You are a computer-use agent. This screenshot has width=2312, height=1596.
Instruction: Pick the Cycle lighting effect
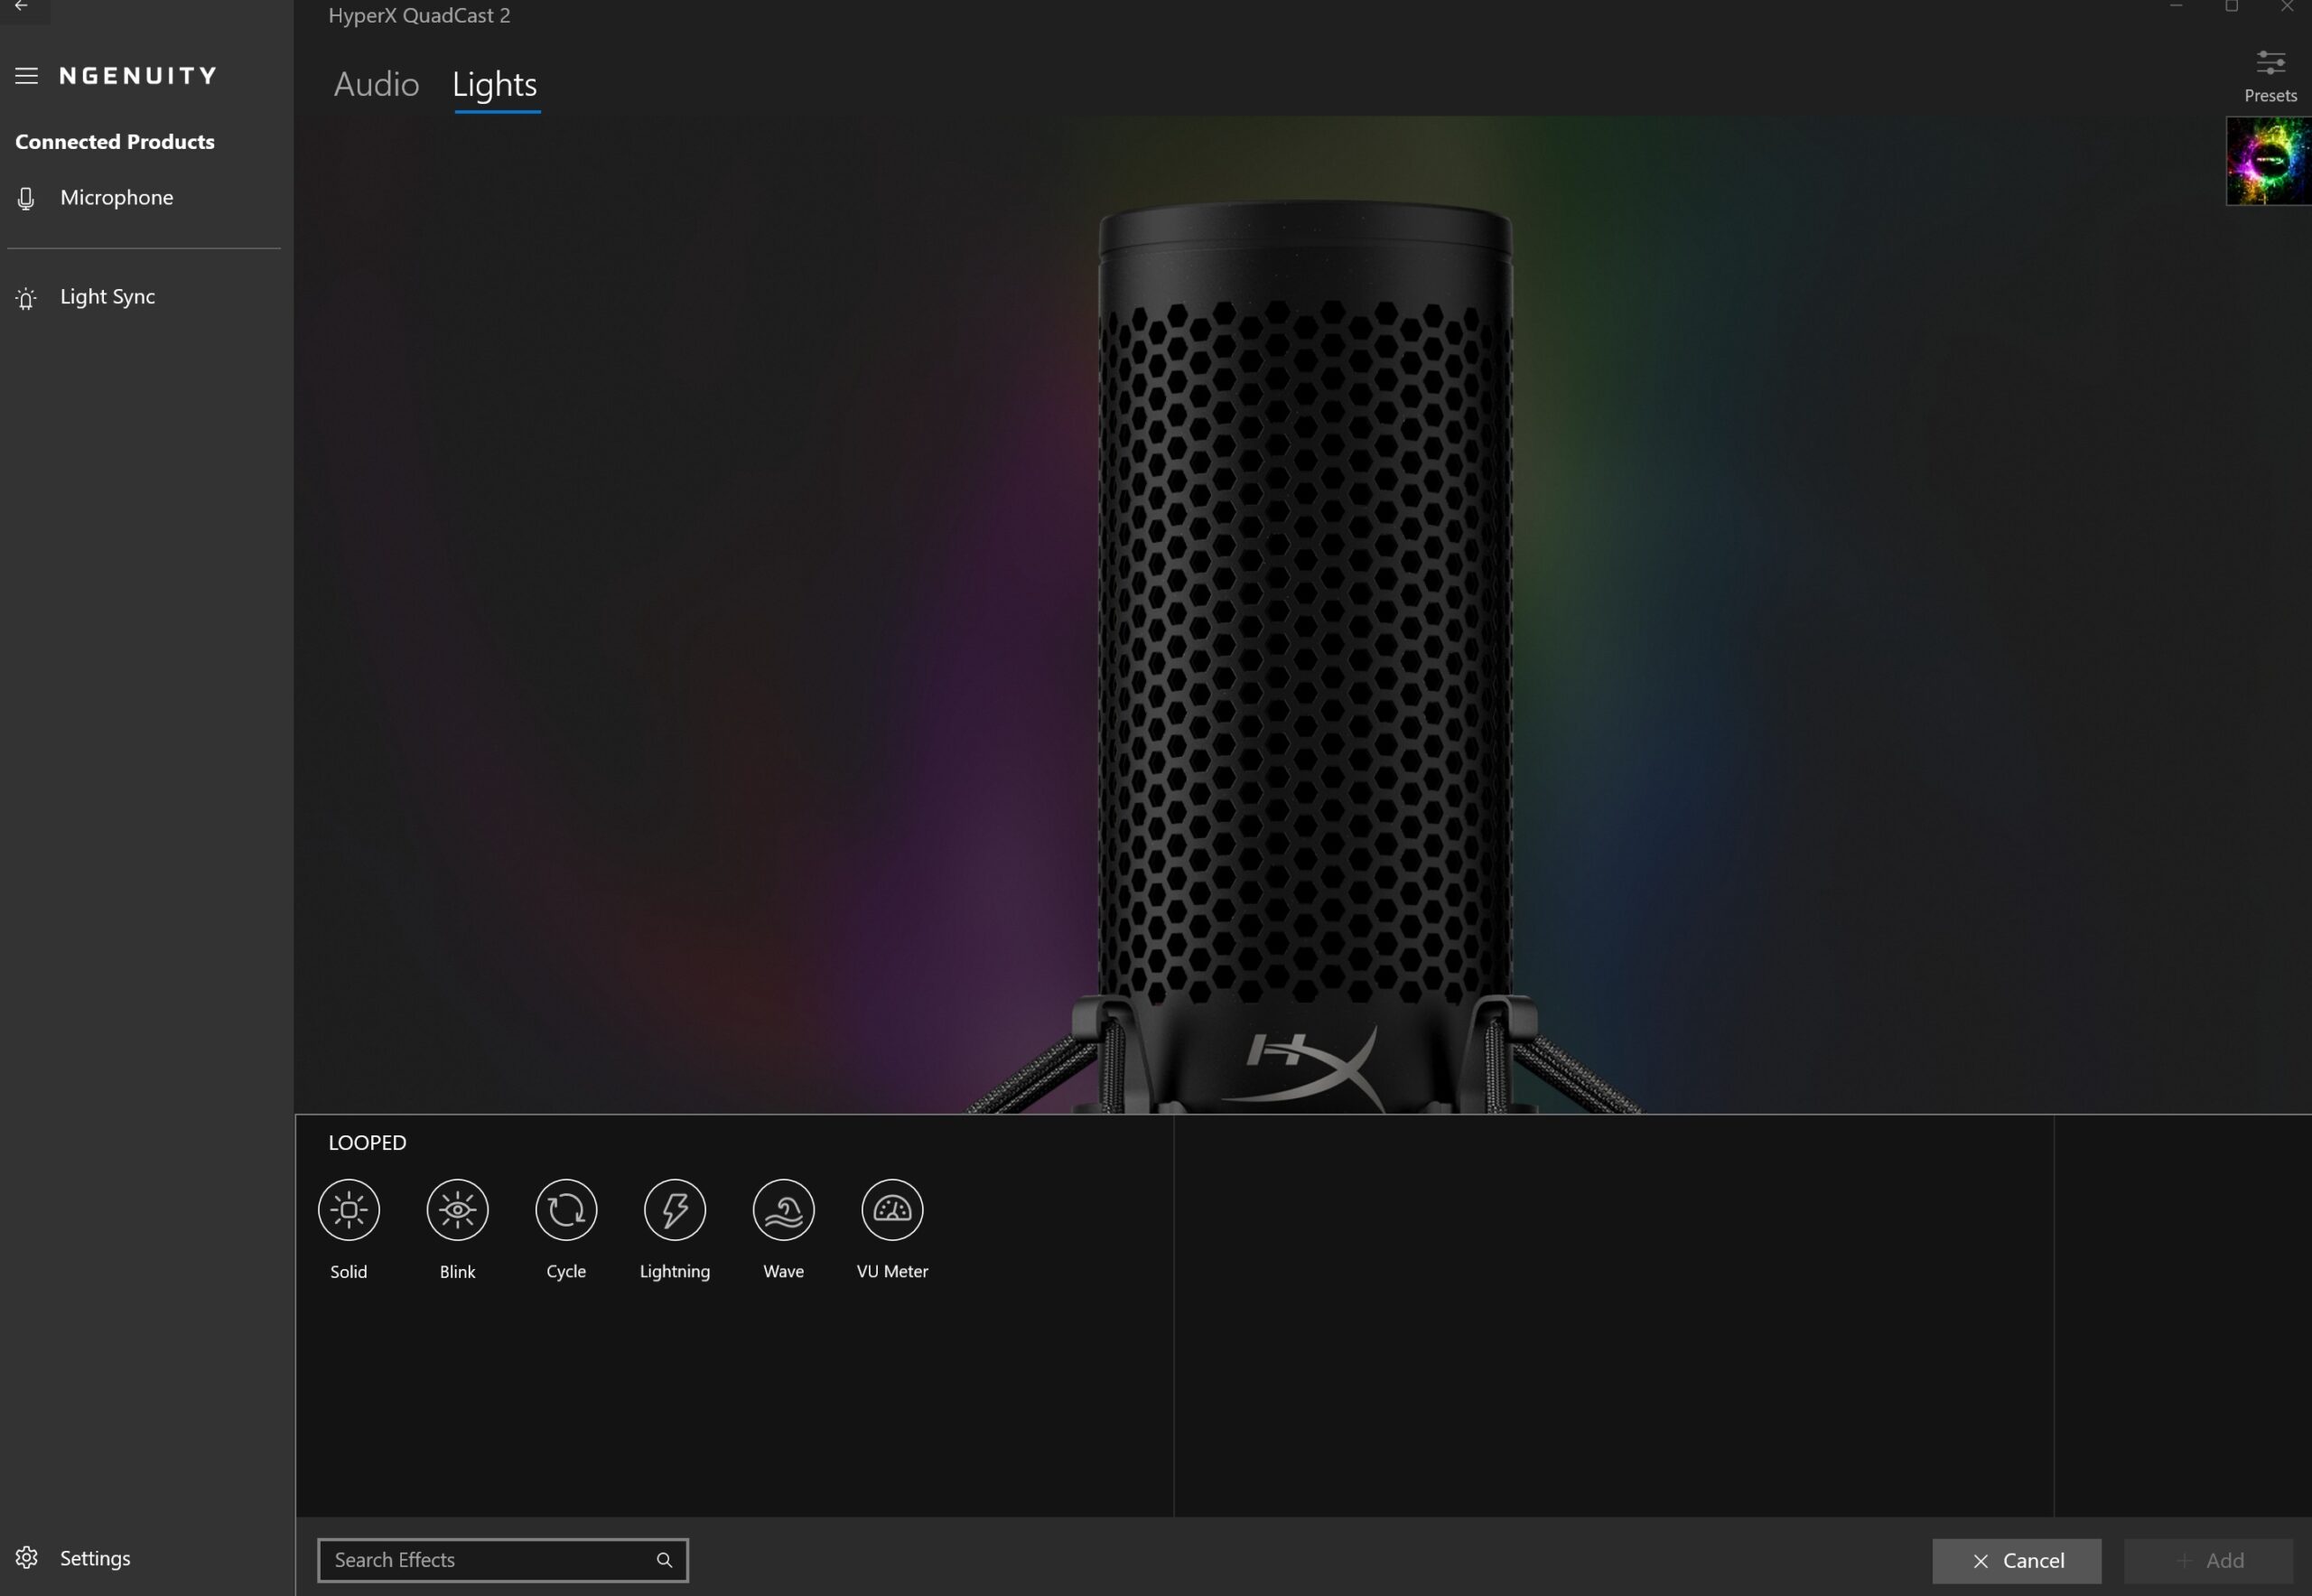pyautogui.click(x=566, y=1209)
